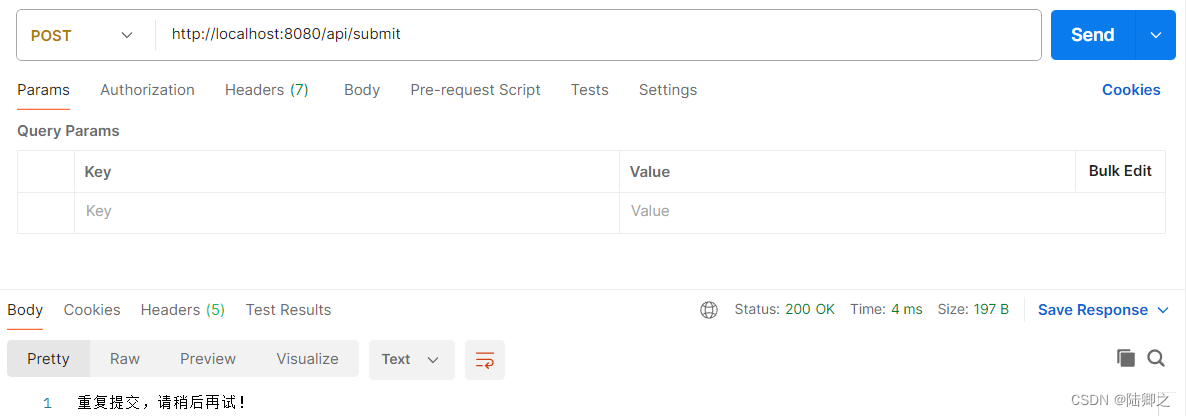The image size is (1186, 416).
Task: Open the Headers (7) request tab
Action: (x=266, y=90)
